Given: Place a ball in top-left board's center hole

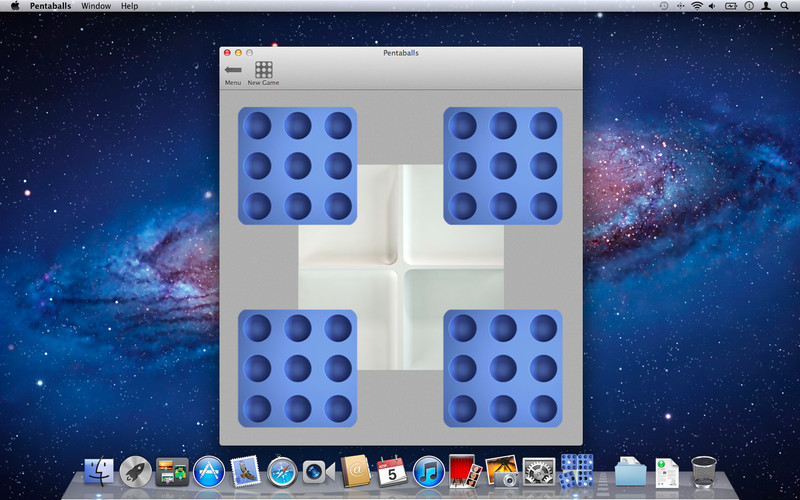Looking at the screenshot, I should [x=297, y=166].
